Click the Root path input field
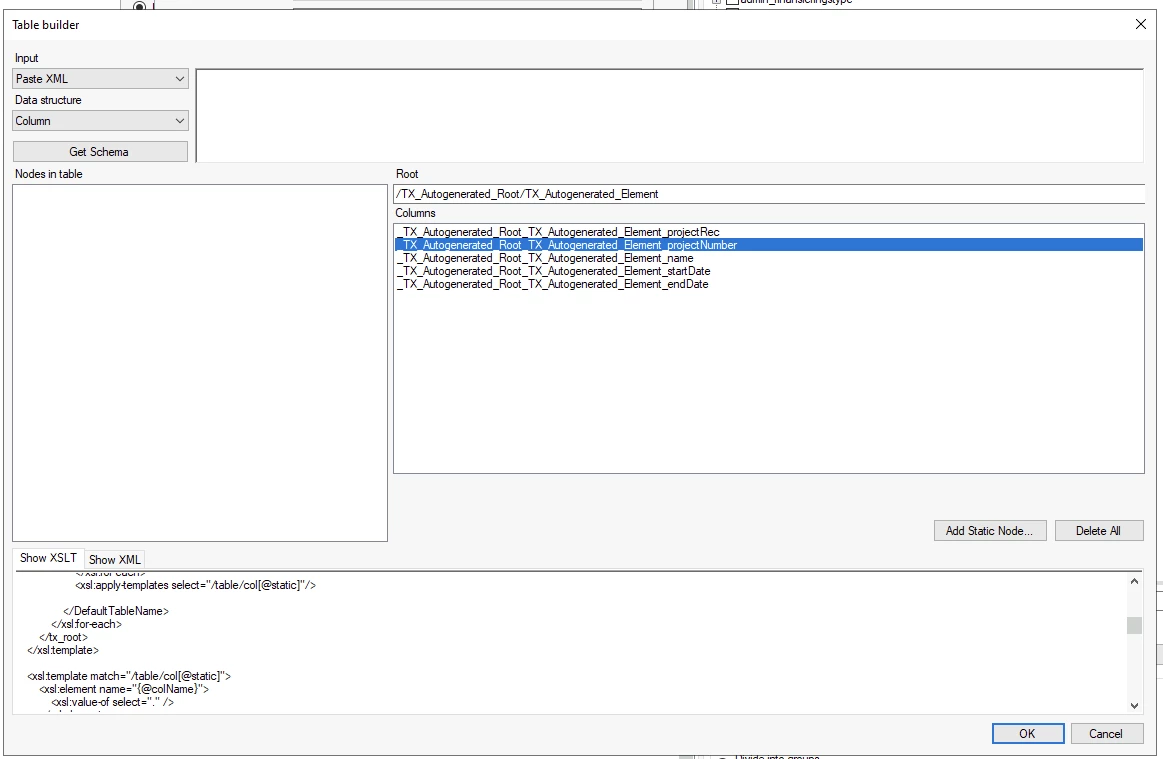Viewport: 1163px width, 759px height. 769,194
